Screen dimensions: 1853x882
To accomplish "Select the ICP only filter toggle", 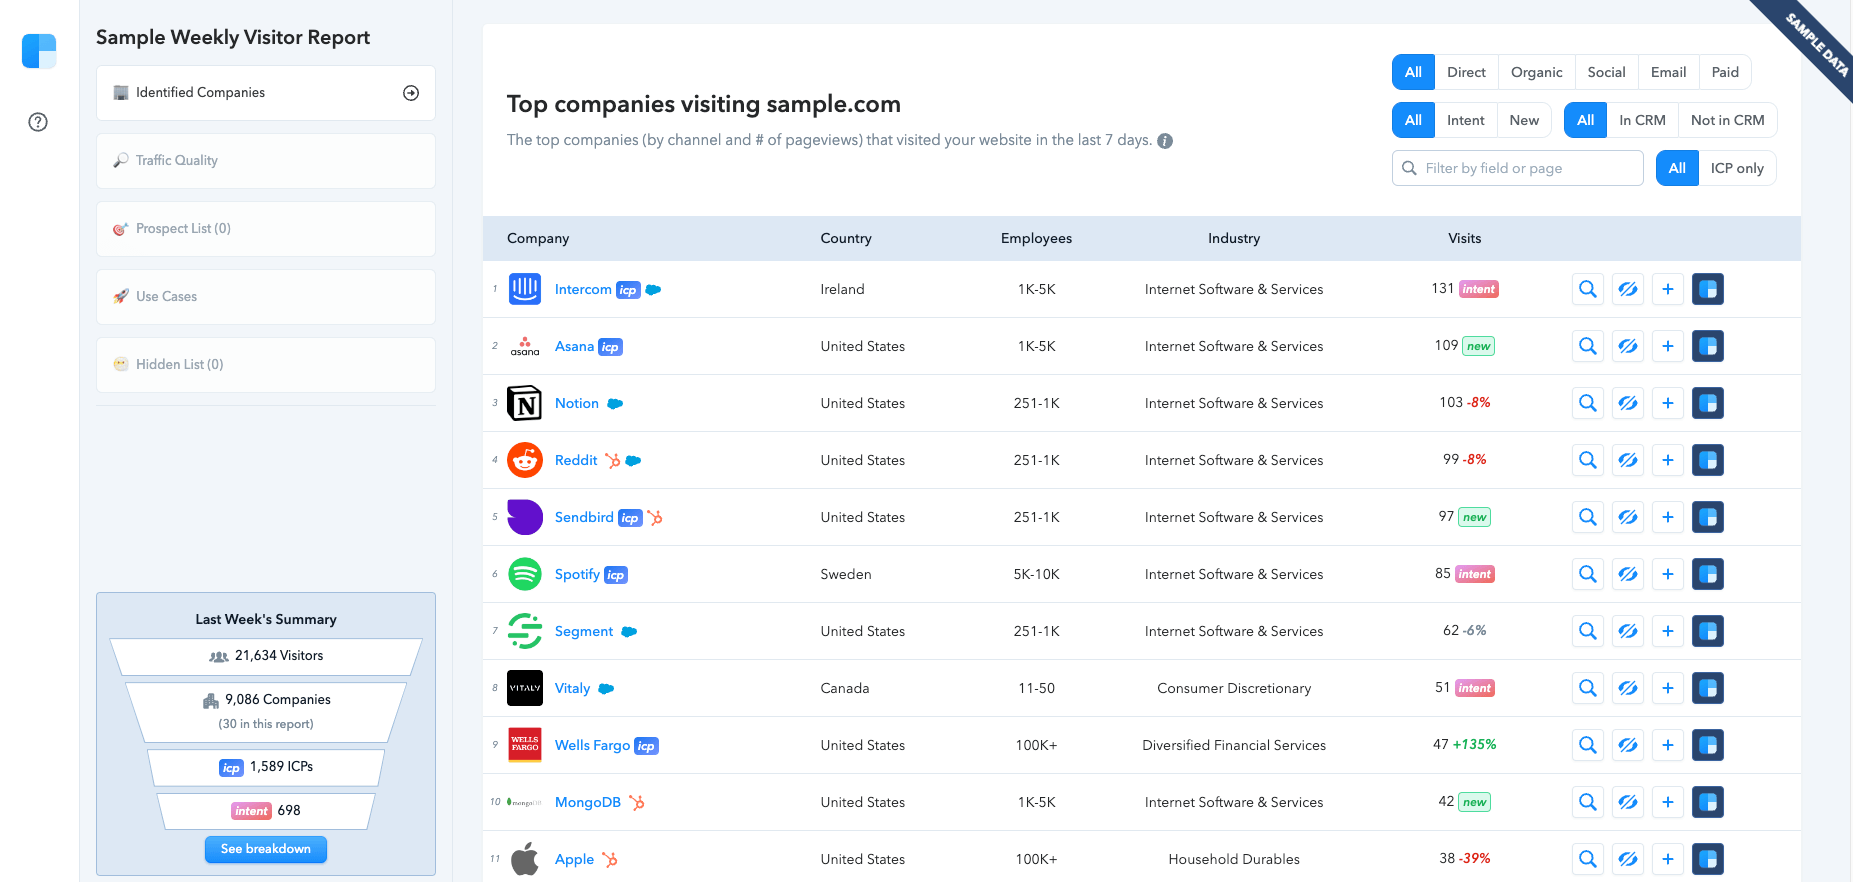I will [1737, 168].
